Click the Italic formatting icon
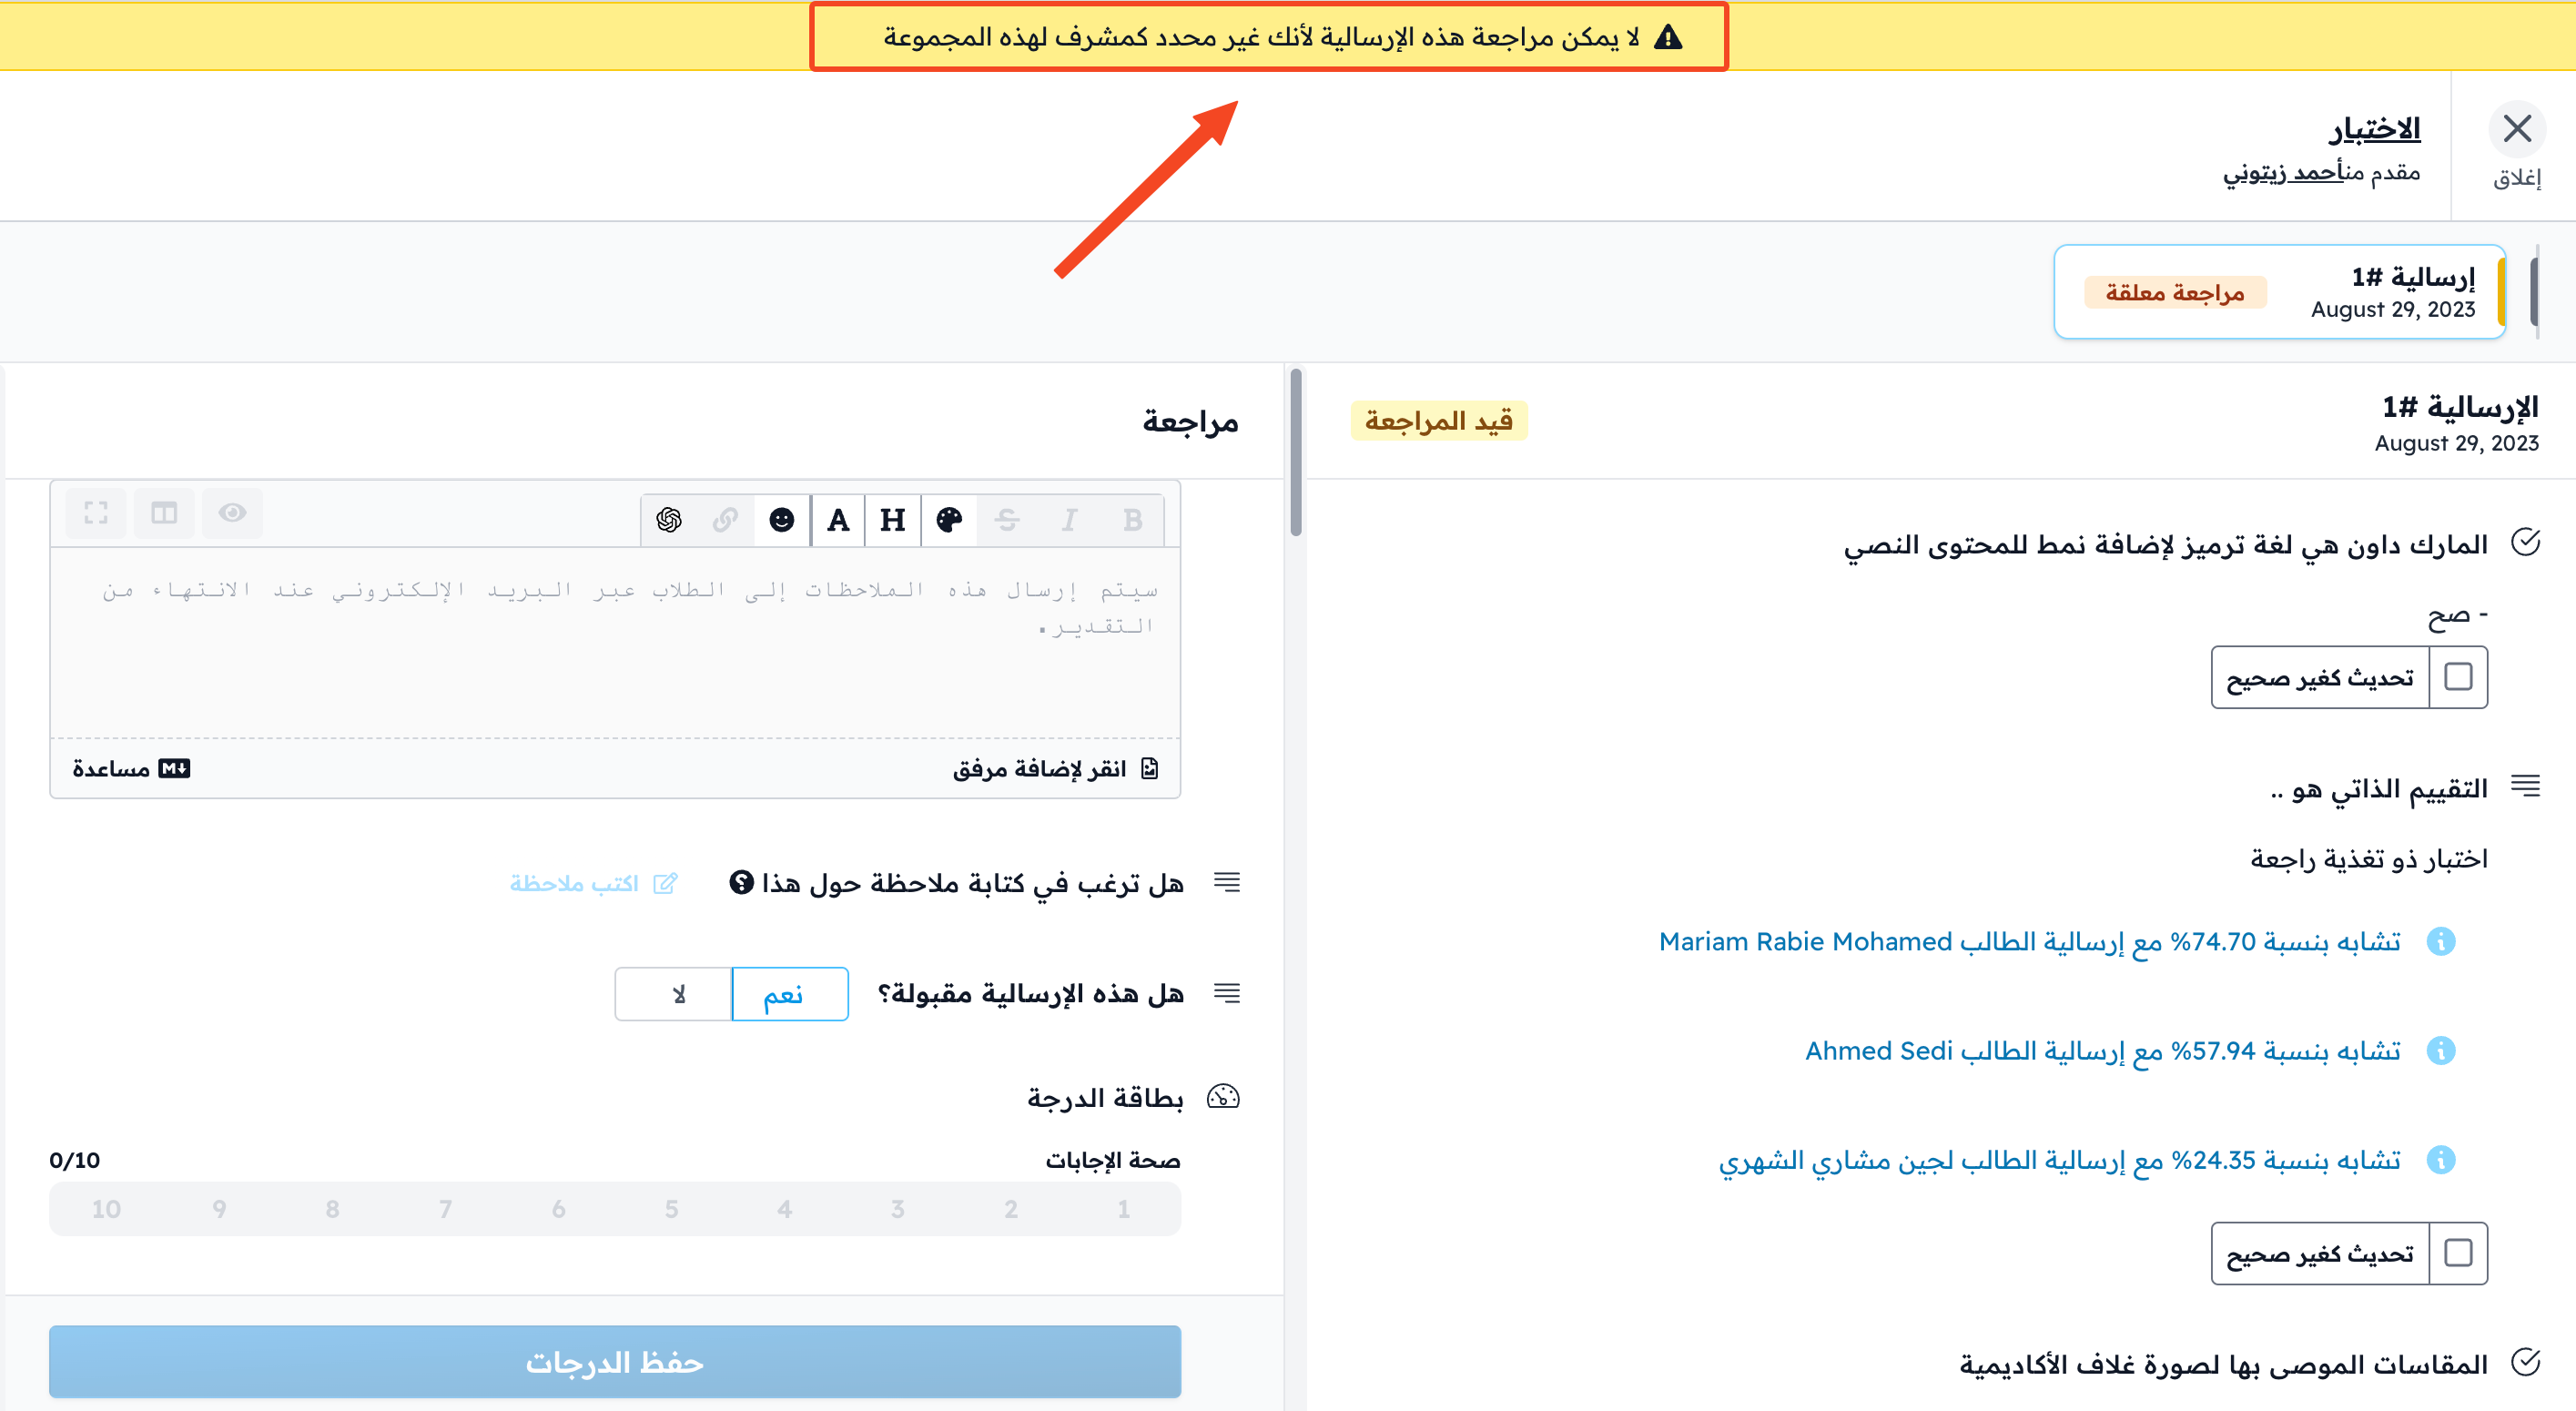 click(x=1069, y=519)
